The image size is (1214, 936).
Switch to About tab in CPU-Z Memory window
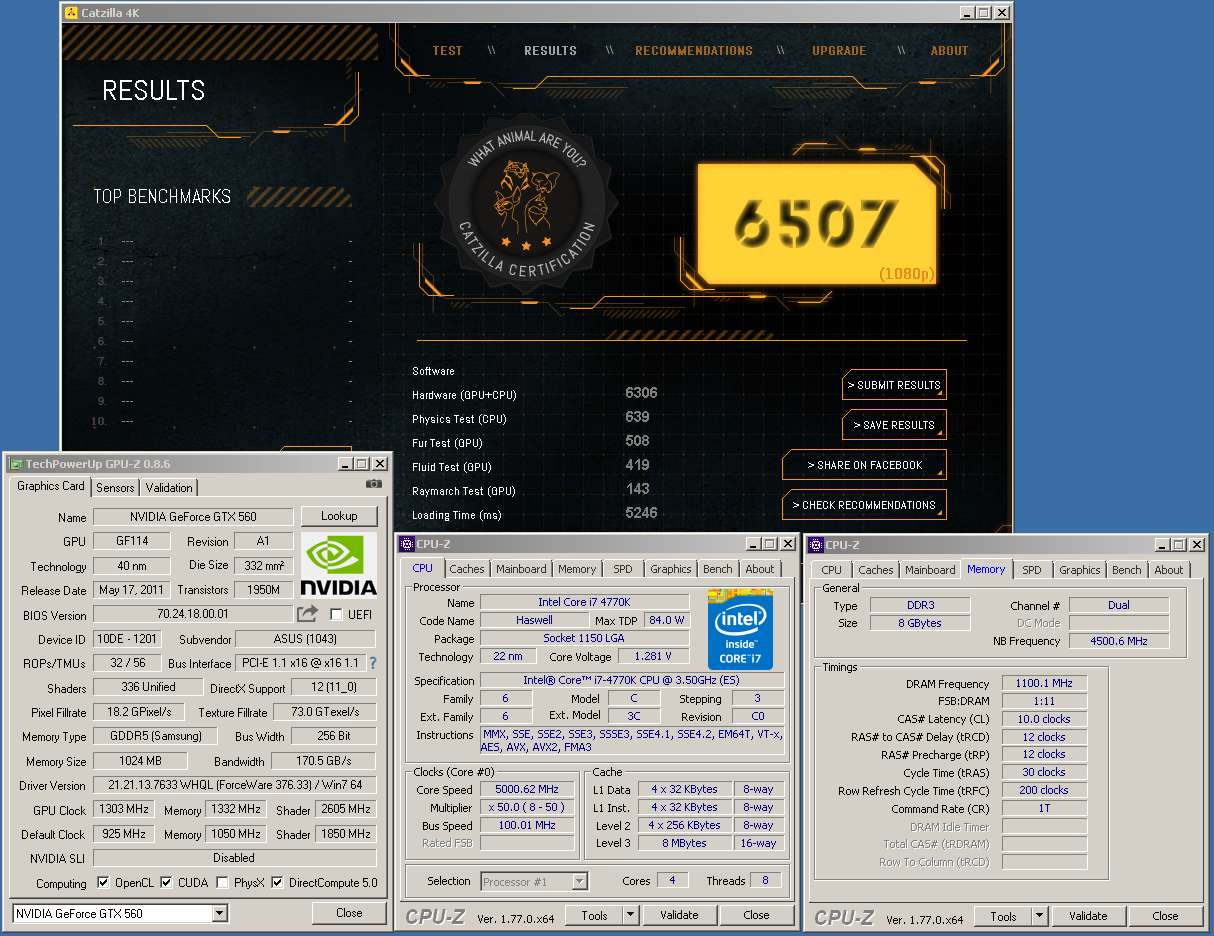(x=1169, y=570)
